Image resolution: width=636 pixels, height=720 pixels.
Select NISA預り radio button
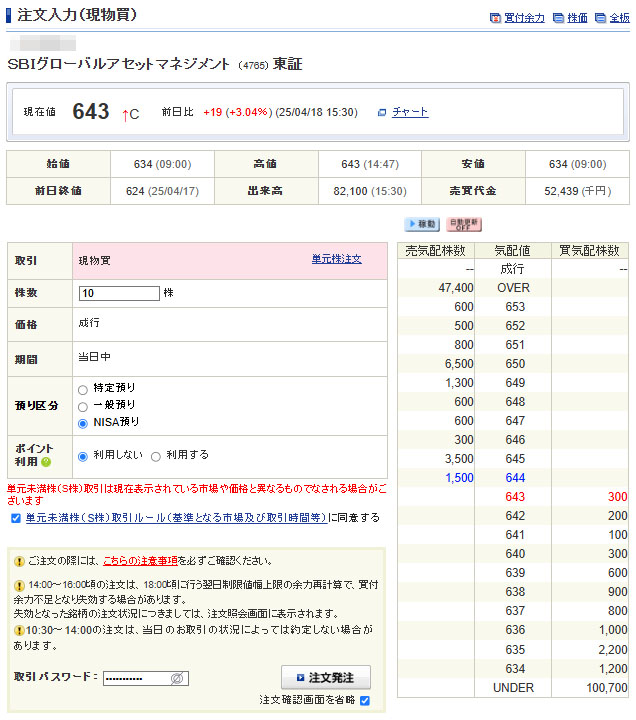click(x=82, y=423)
